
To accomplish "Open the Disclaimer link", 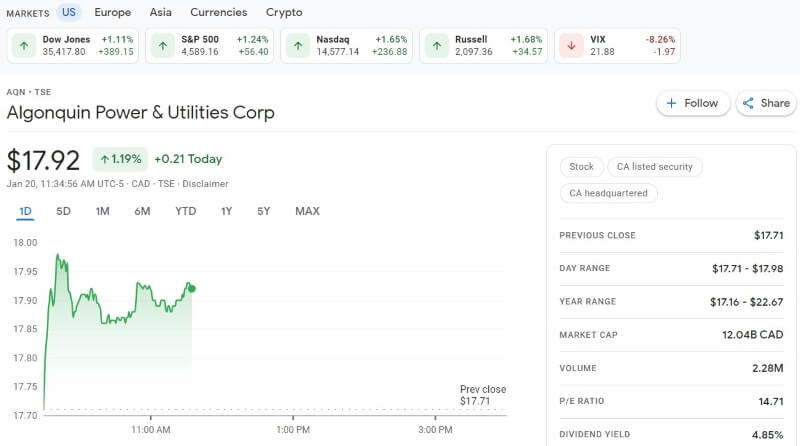I will [205, 184].
